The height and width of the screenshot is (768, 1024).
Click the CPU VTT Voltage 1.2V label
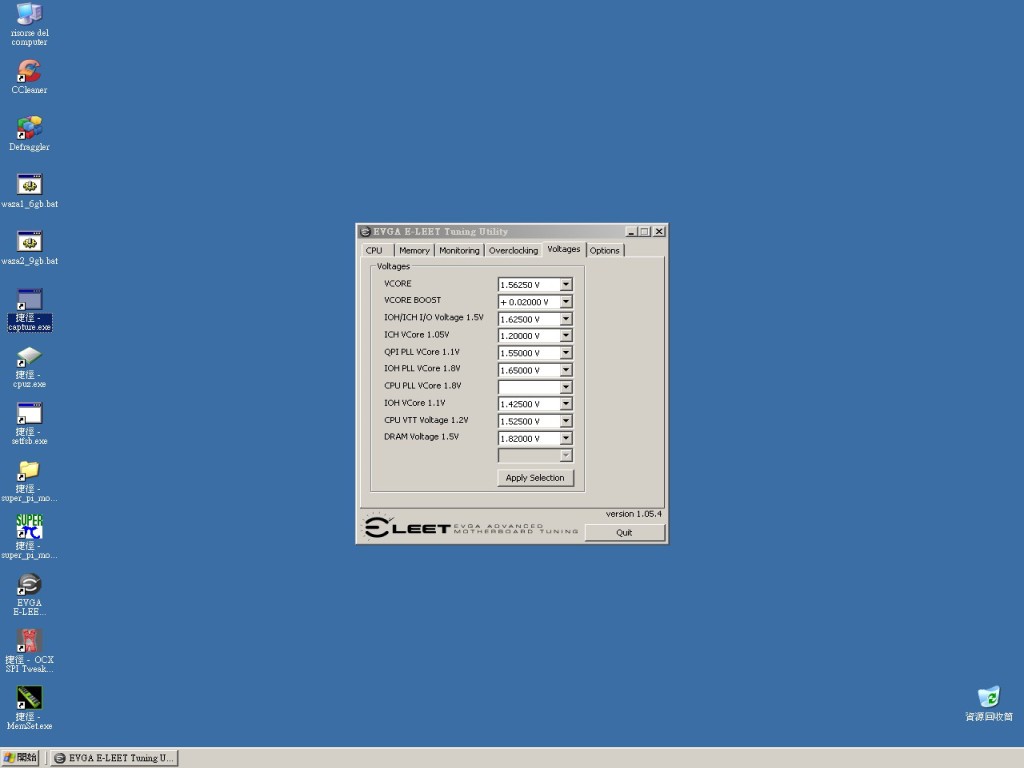pyautogui.click(x=426, y=420)
